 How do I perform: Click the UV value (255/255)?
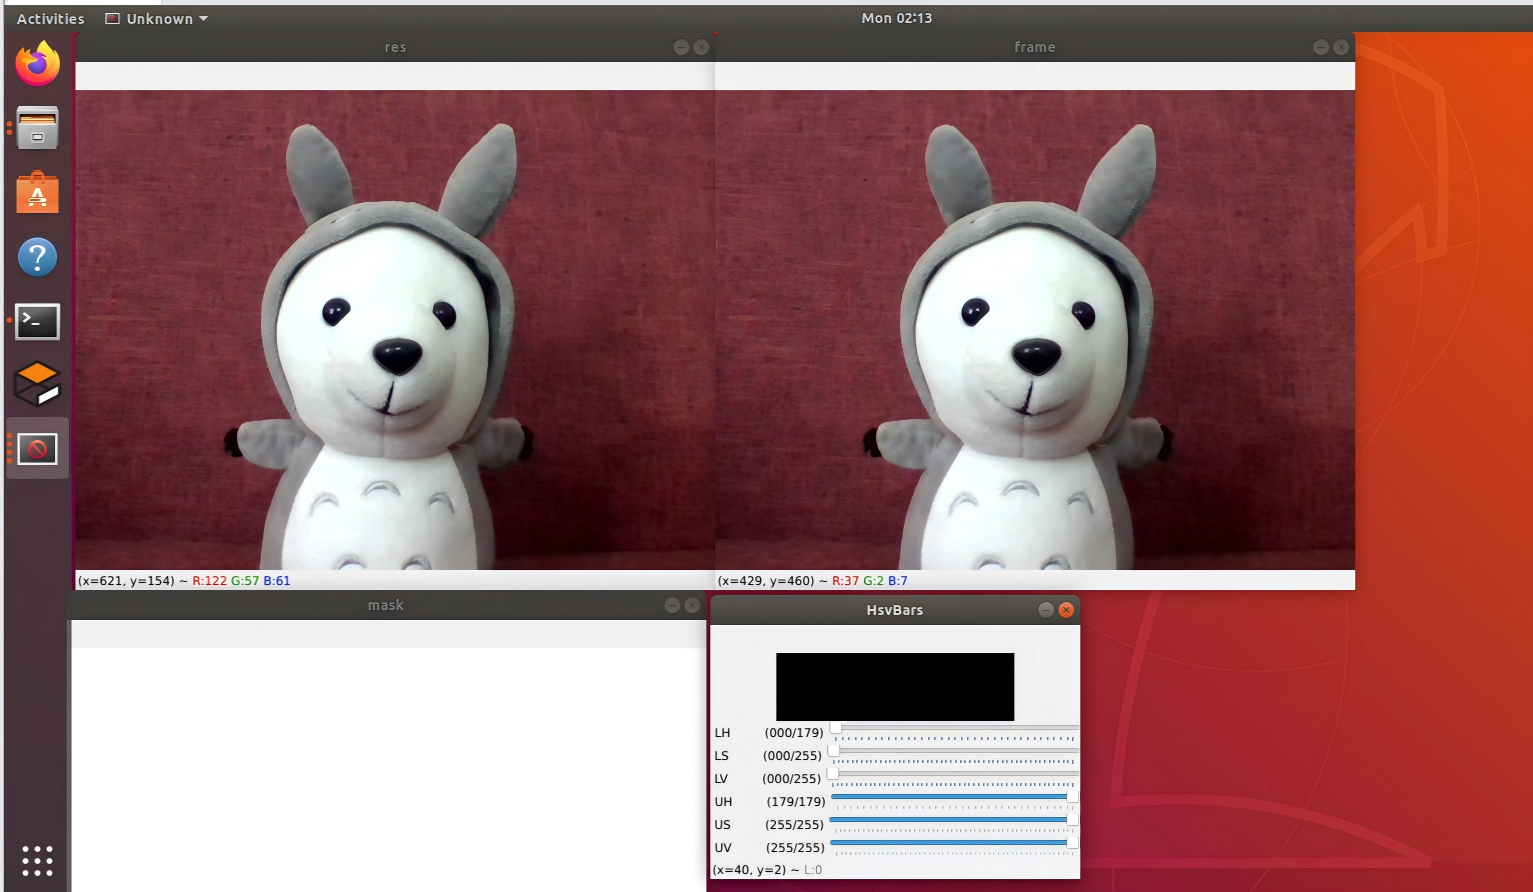pos(795,848)
